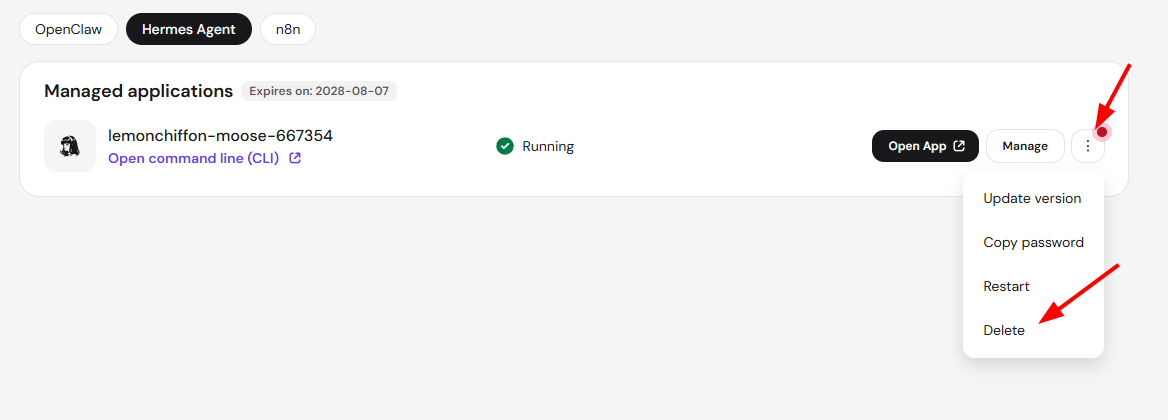Click the Expires on 2028-08-07 badge
Viewport: 1168px width, 420px height.
[319, 91]
